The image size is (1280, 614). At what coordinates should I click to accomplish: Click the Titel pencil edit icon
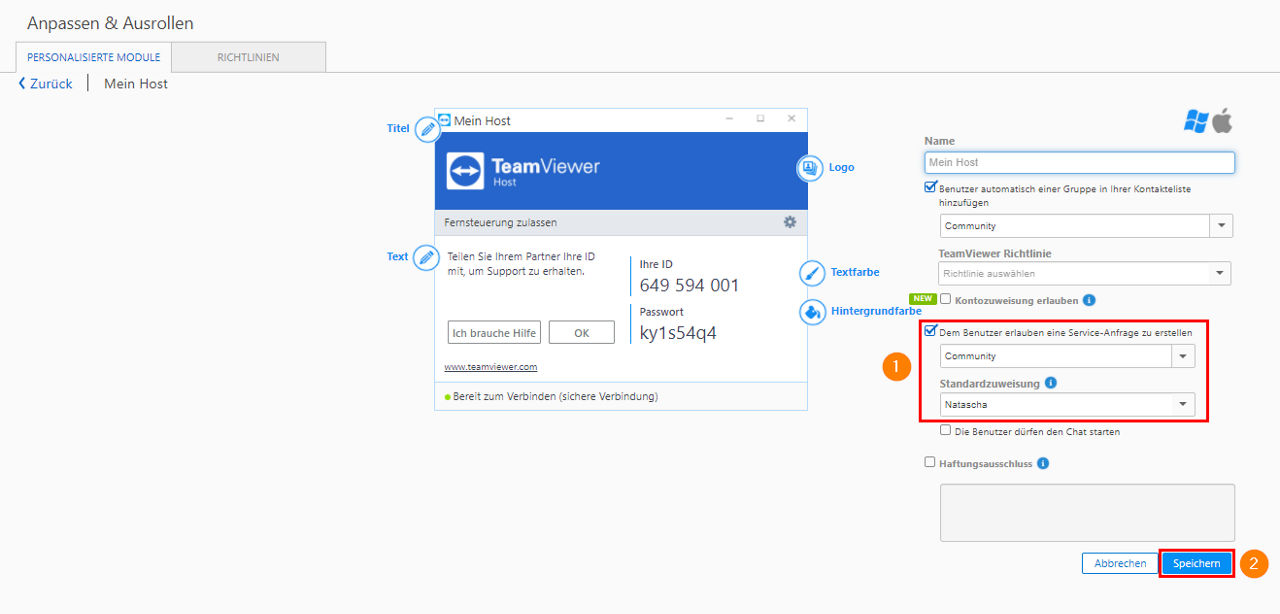click(427, 129)
